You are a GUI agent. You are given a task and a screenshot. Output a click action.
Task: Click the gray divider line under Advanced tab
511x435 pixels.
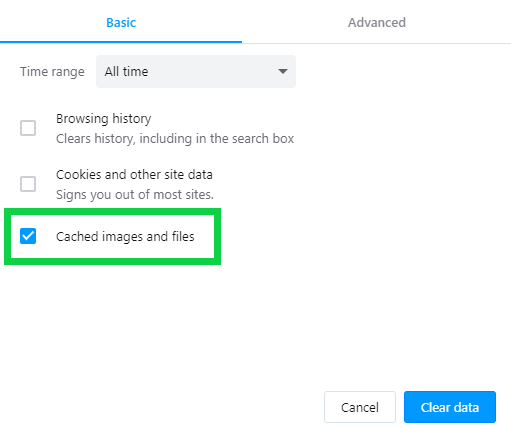point(377,43)
